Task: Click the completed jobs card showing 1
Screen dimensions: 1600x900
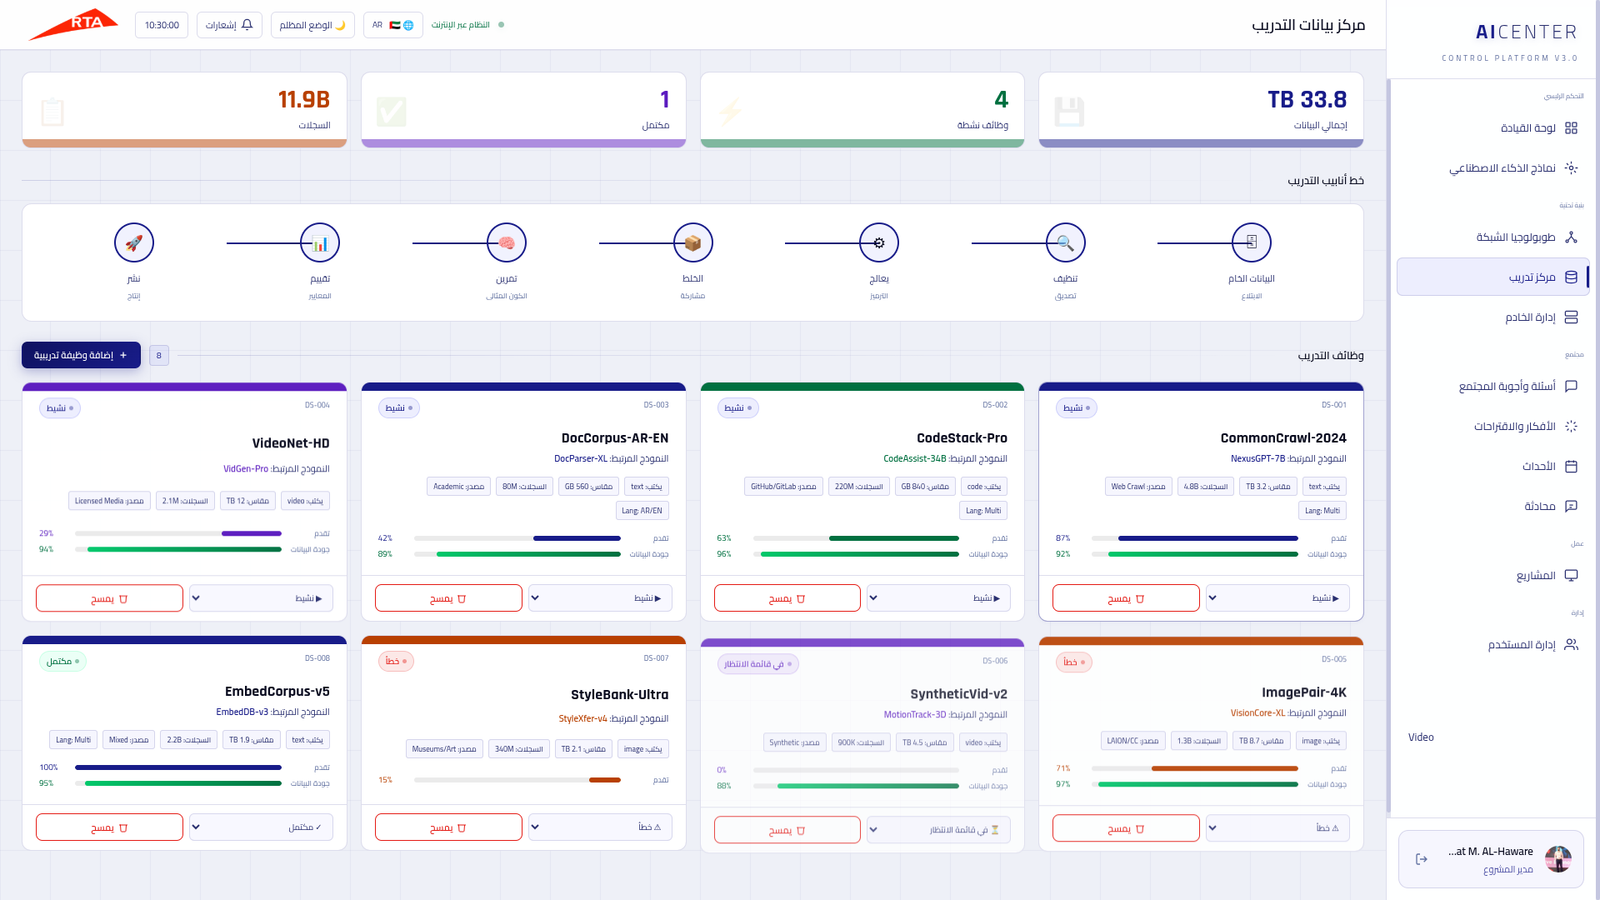Action: (x=523, y=110)
